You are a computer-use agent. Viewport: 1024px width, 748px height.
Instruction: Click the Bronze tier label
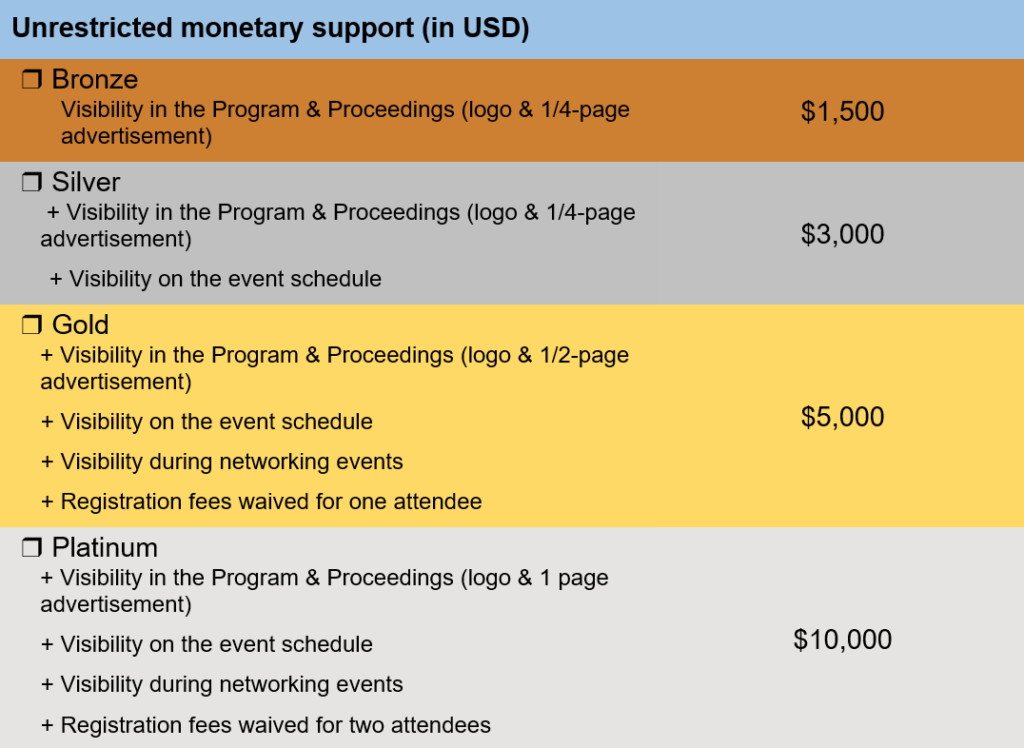pyautogui.click(x=95, y=80)
